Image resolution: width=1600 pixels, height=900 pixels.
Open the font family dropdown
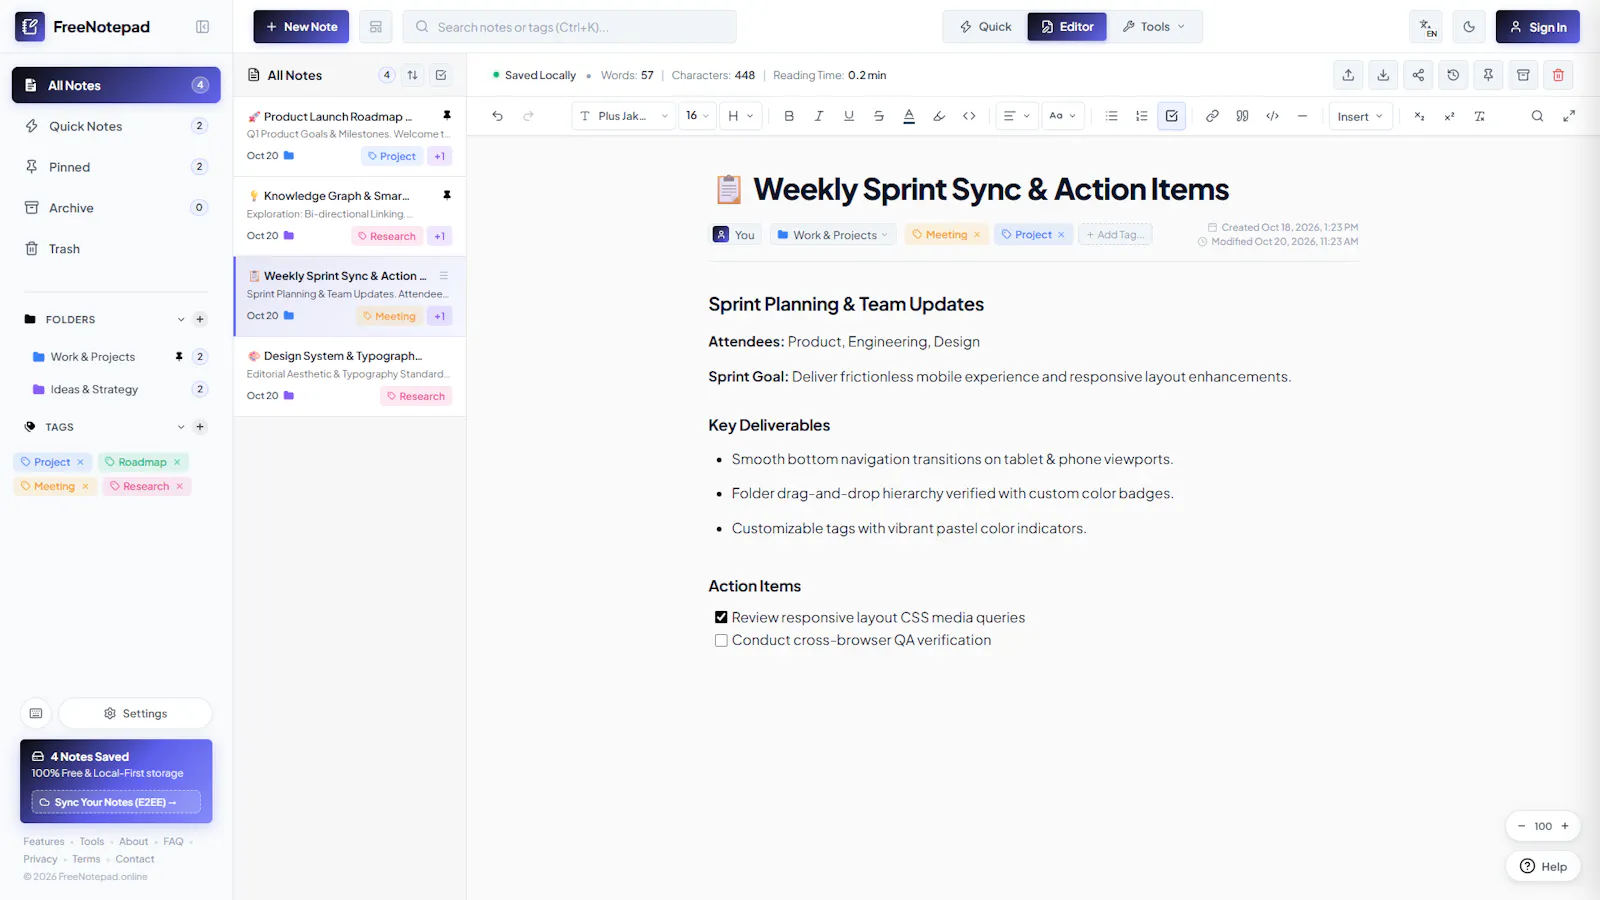(625, 116)
